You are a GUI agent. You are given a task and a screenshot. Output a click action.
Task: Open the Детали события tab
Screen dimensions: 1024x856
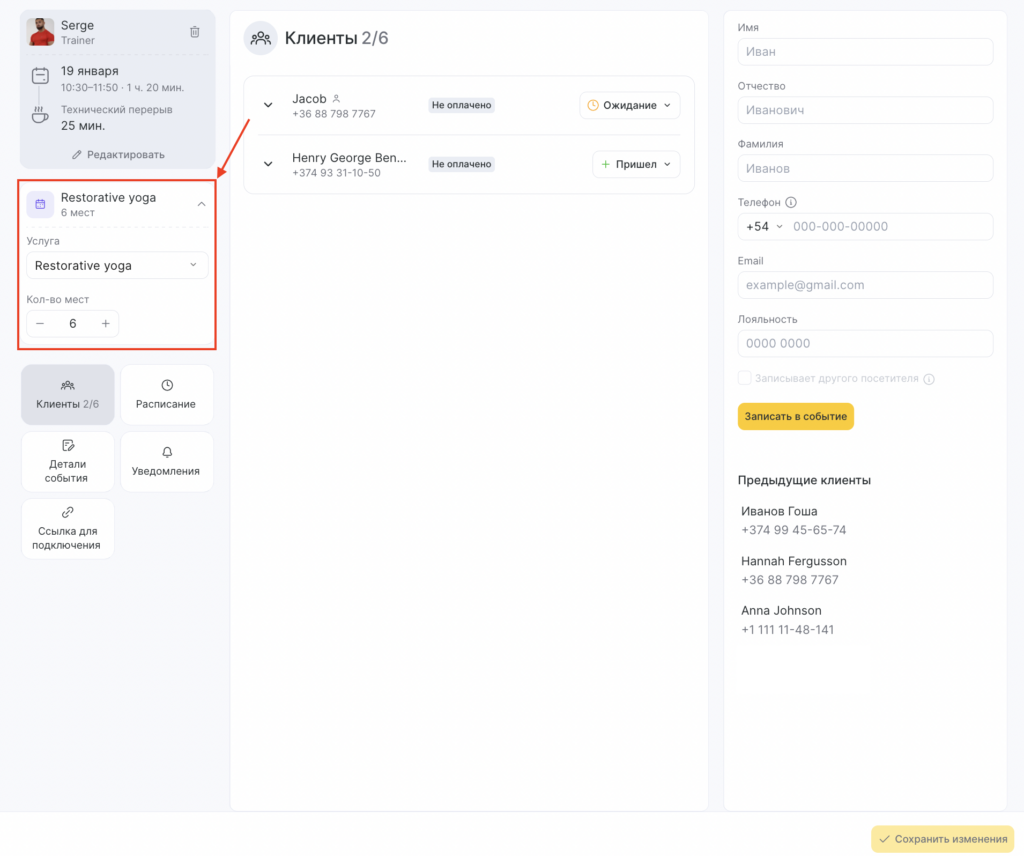point(67,461)
